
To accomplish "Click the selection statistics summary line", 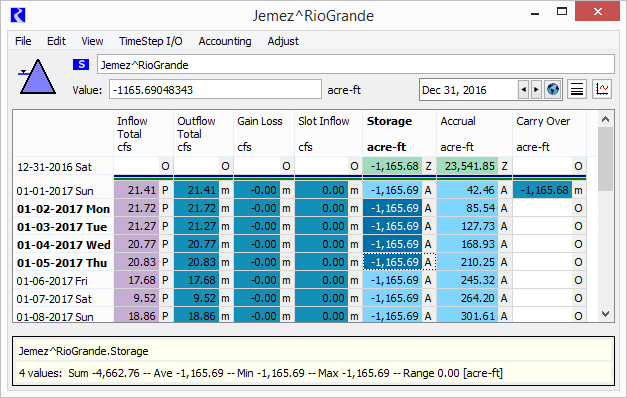I will pyautogui.click(x=261, y=373).
